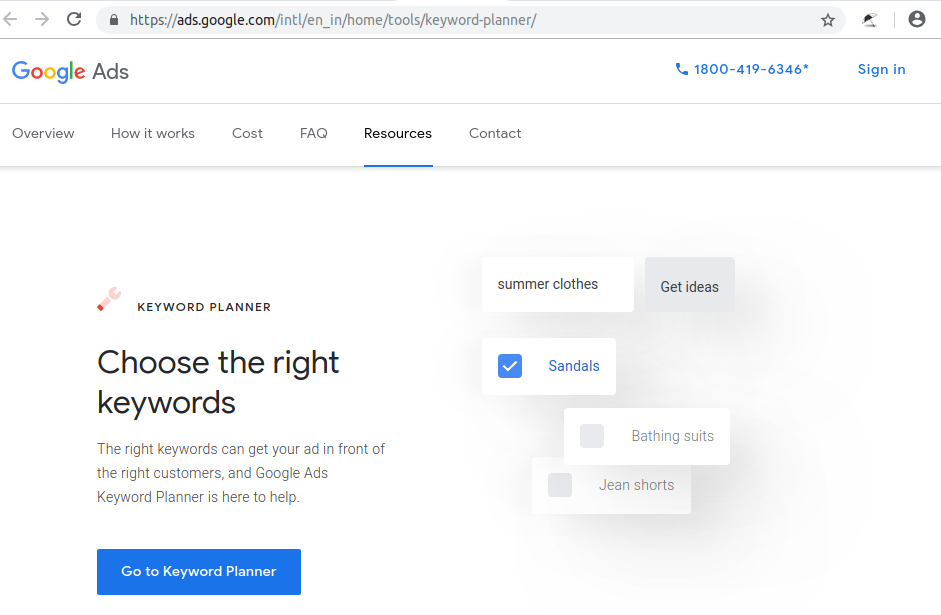Click the phone icon beside the helpline number

point(680,69)
